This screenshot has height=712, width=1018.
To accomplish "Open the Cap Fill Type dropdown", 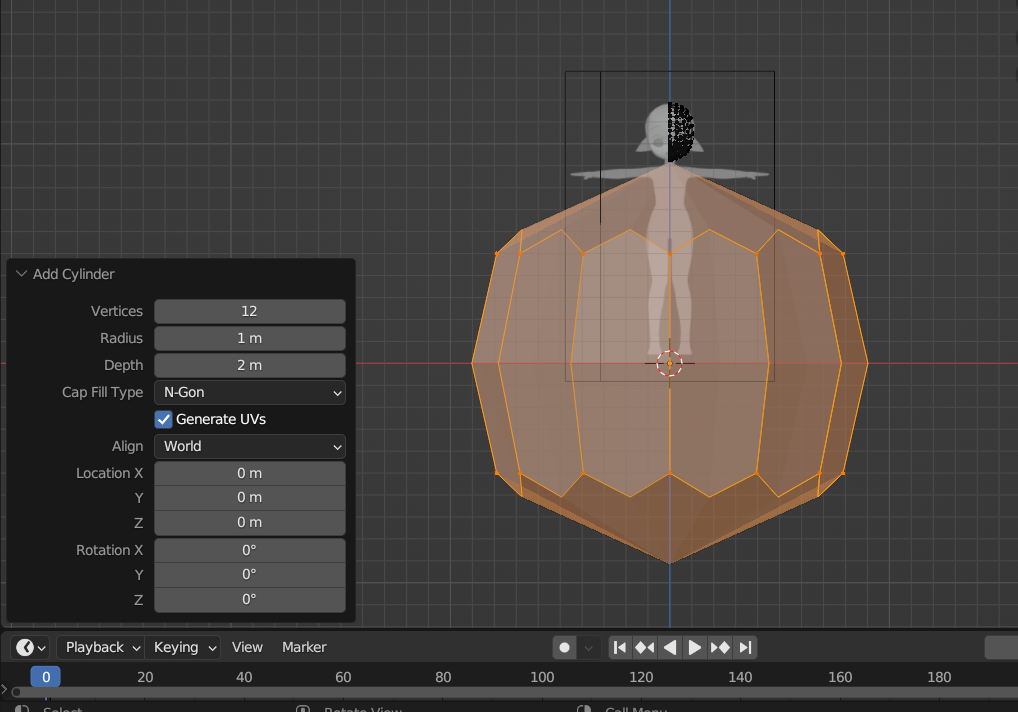I will [249, 392].
